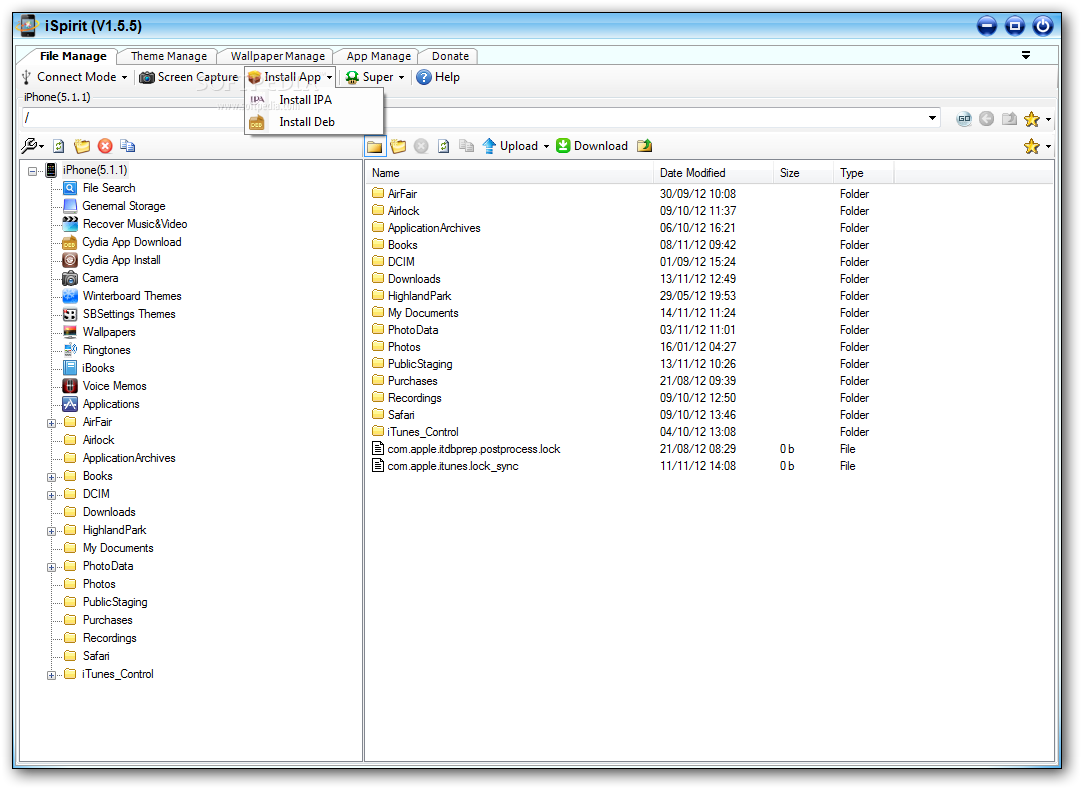Open the tab strip overflow dropdown at the far right
Screen dimensions: 1082x789
click(x=1026, y=55)
